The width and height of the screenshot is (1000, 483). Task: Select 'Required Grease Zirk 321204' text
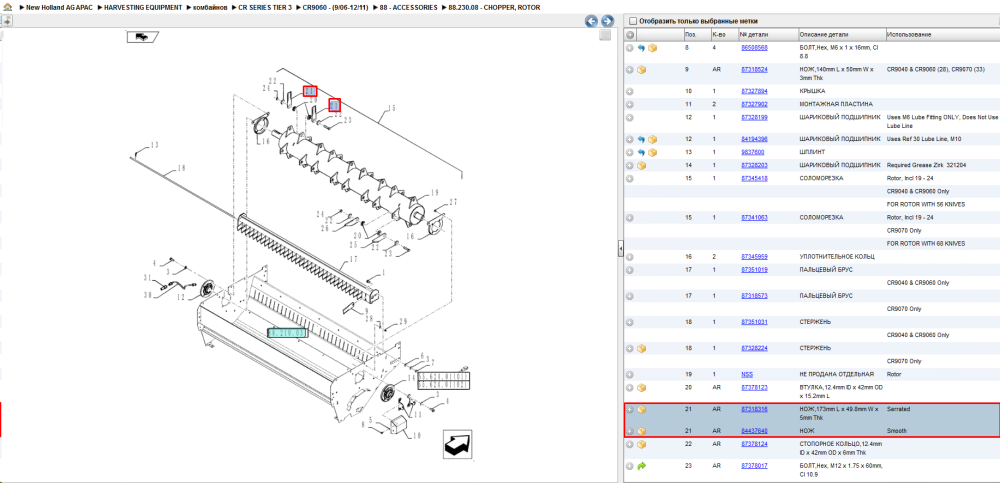[926, 165]
